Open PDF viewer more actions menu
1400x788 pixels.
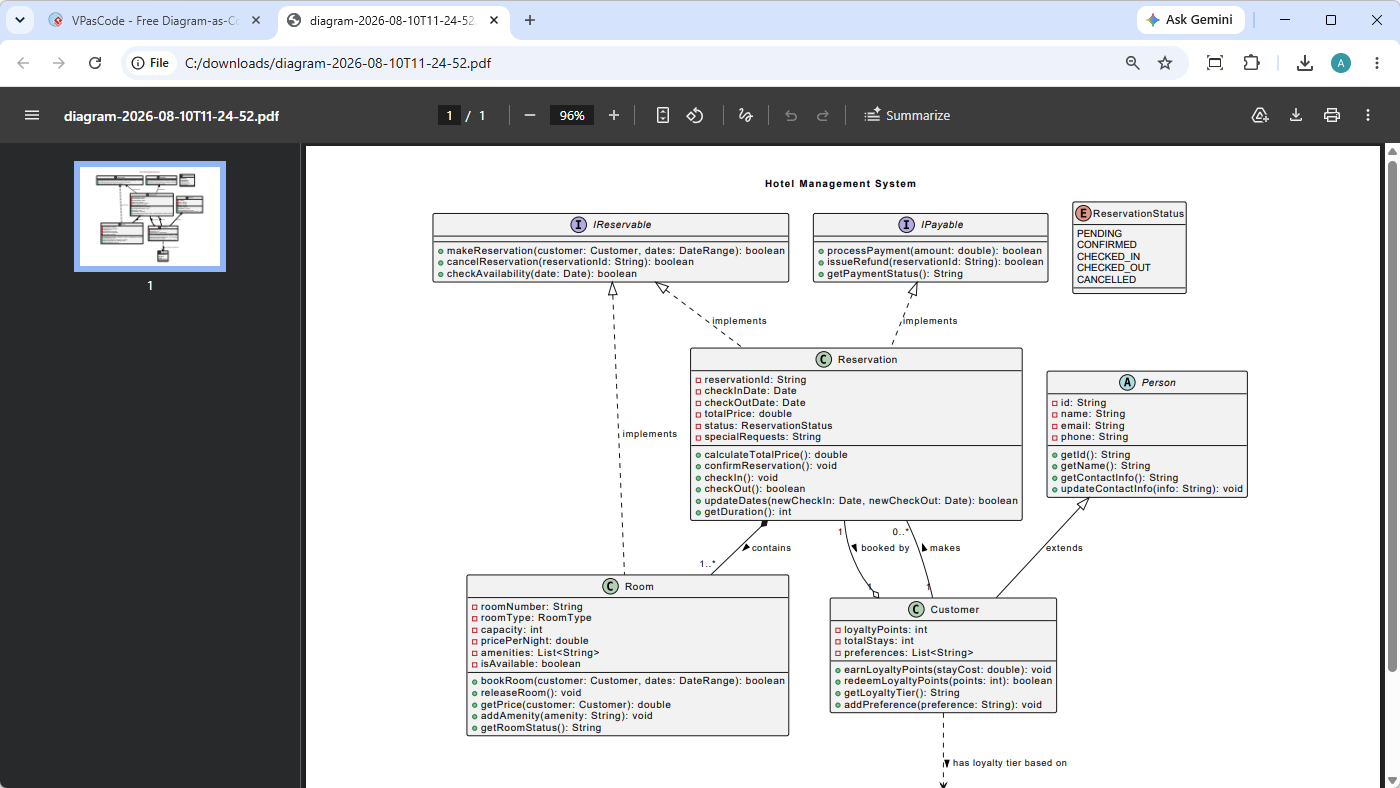(1368, 115)
